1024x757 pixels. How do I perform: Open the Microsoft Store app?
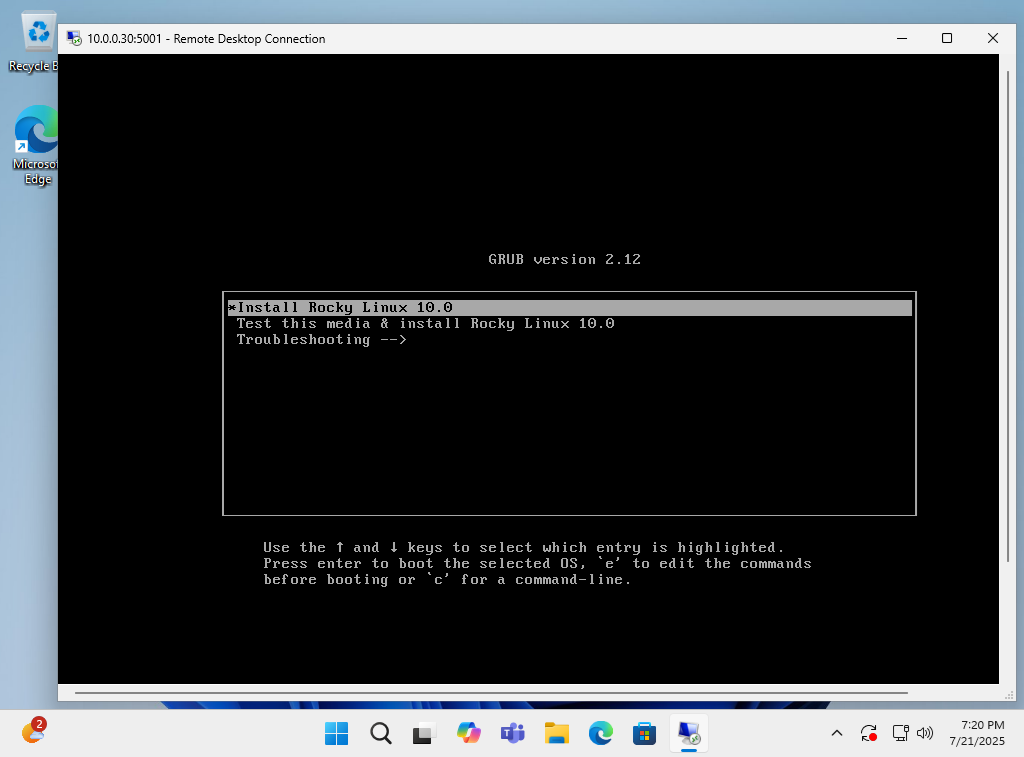click(x=644, y=733)
